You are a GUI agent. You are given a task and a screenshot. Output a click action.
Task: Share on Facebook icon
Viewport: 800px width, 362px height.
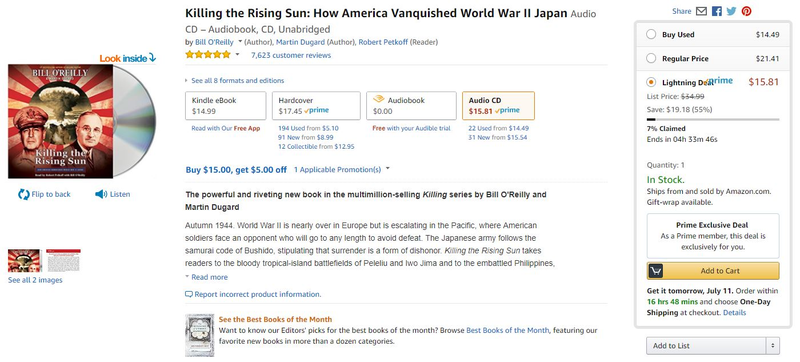(x=717, y=11)
